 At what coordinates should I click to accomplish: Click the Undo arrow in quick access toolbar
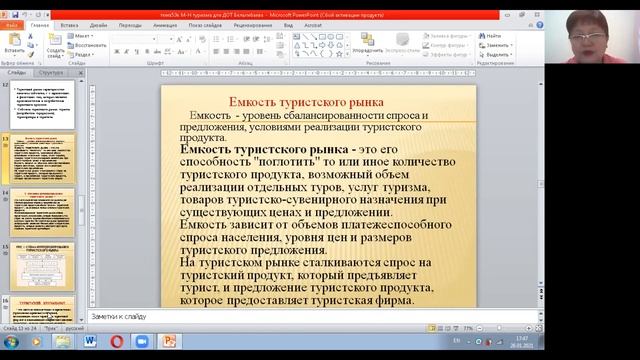(x=25, y=15)
